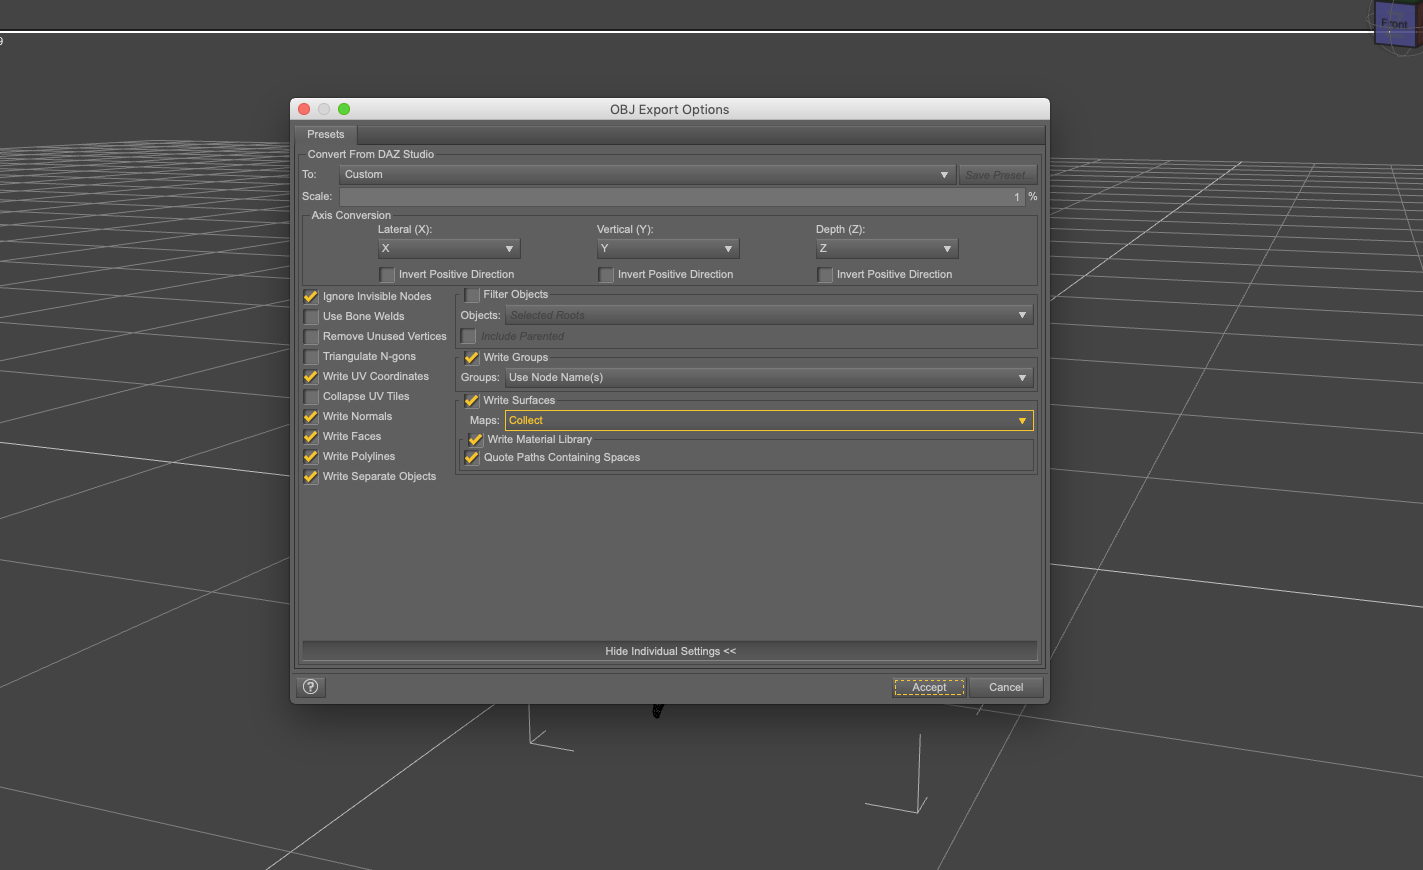Click the Front view cube
1423x870 pixels.
[1394, 25]
